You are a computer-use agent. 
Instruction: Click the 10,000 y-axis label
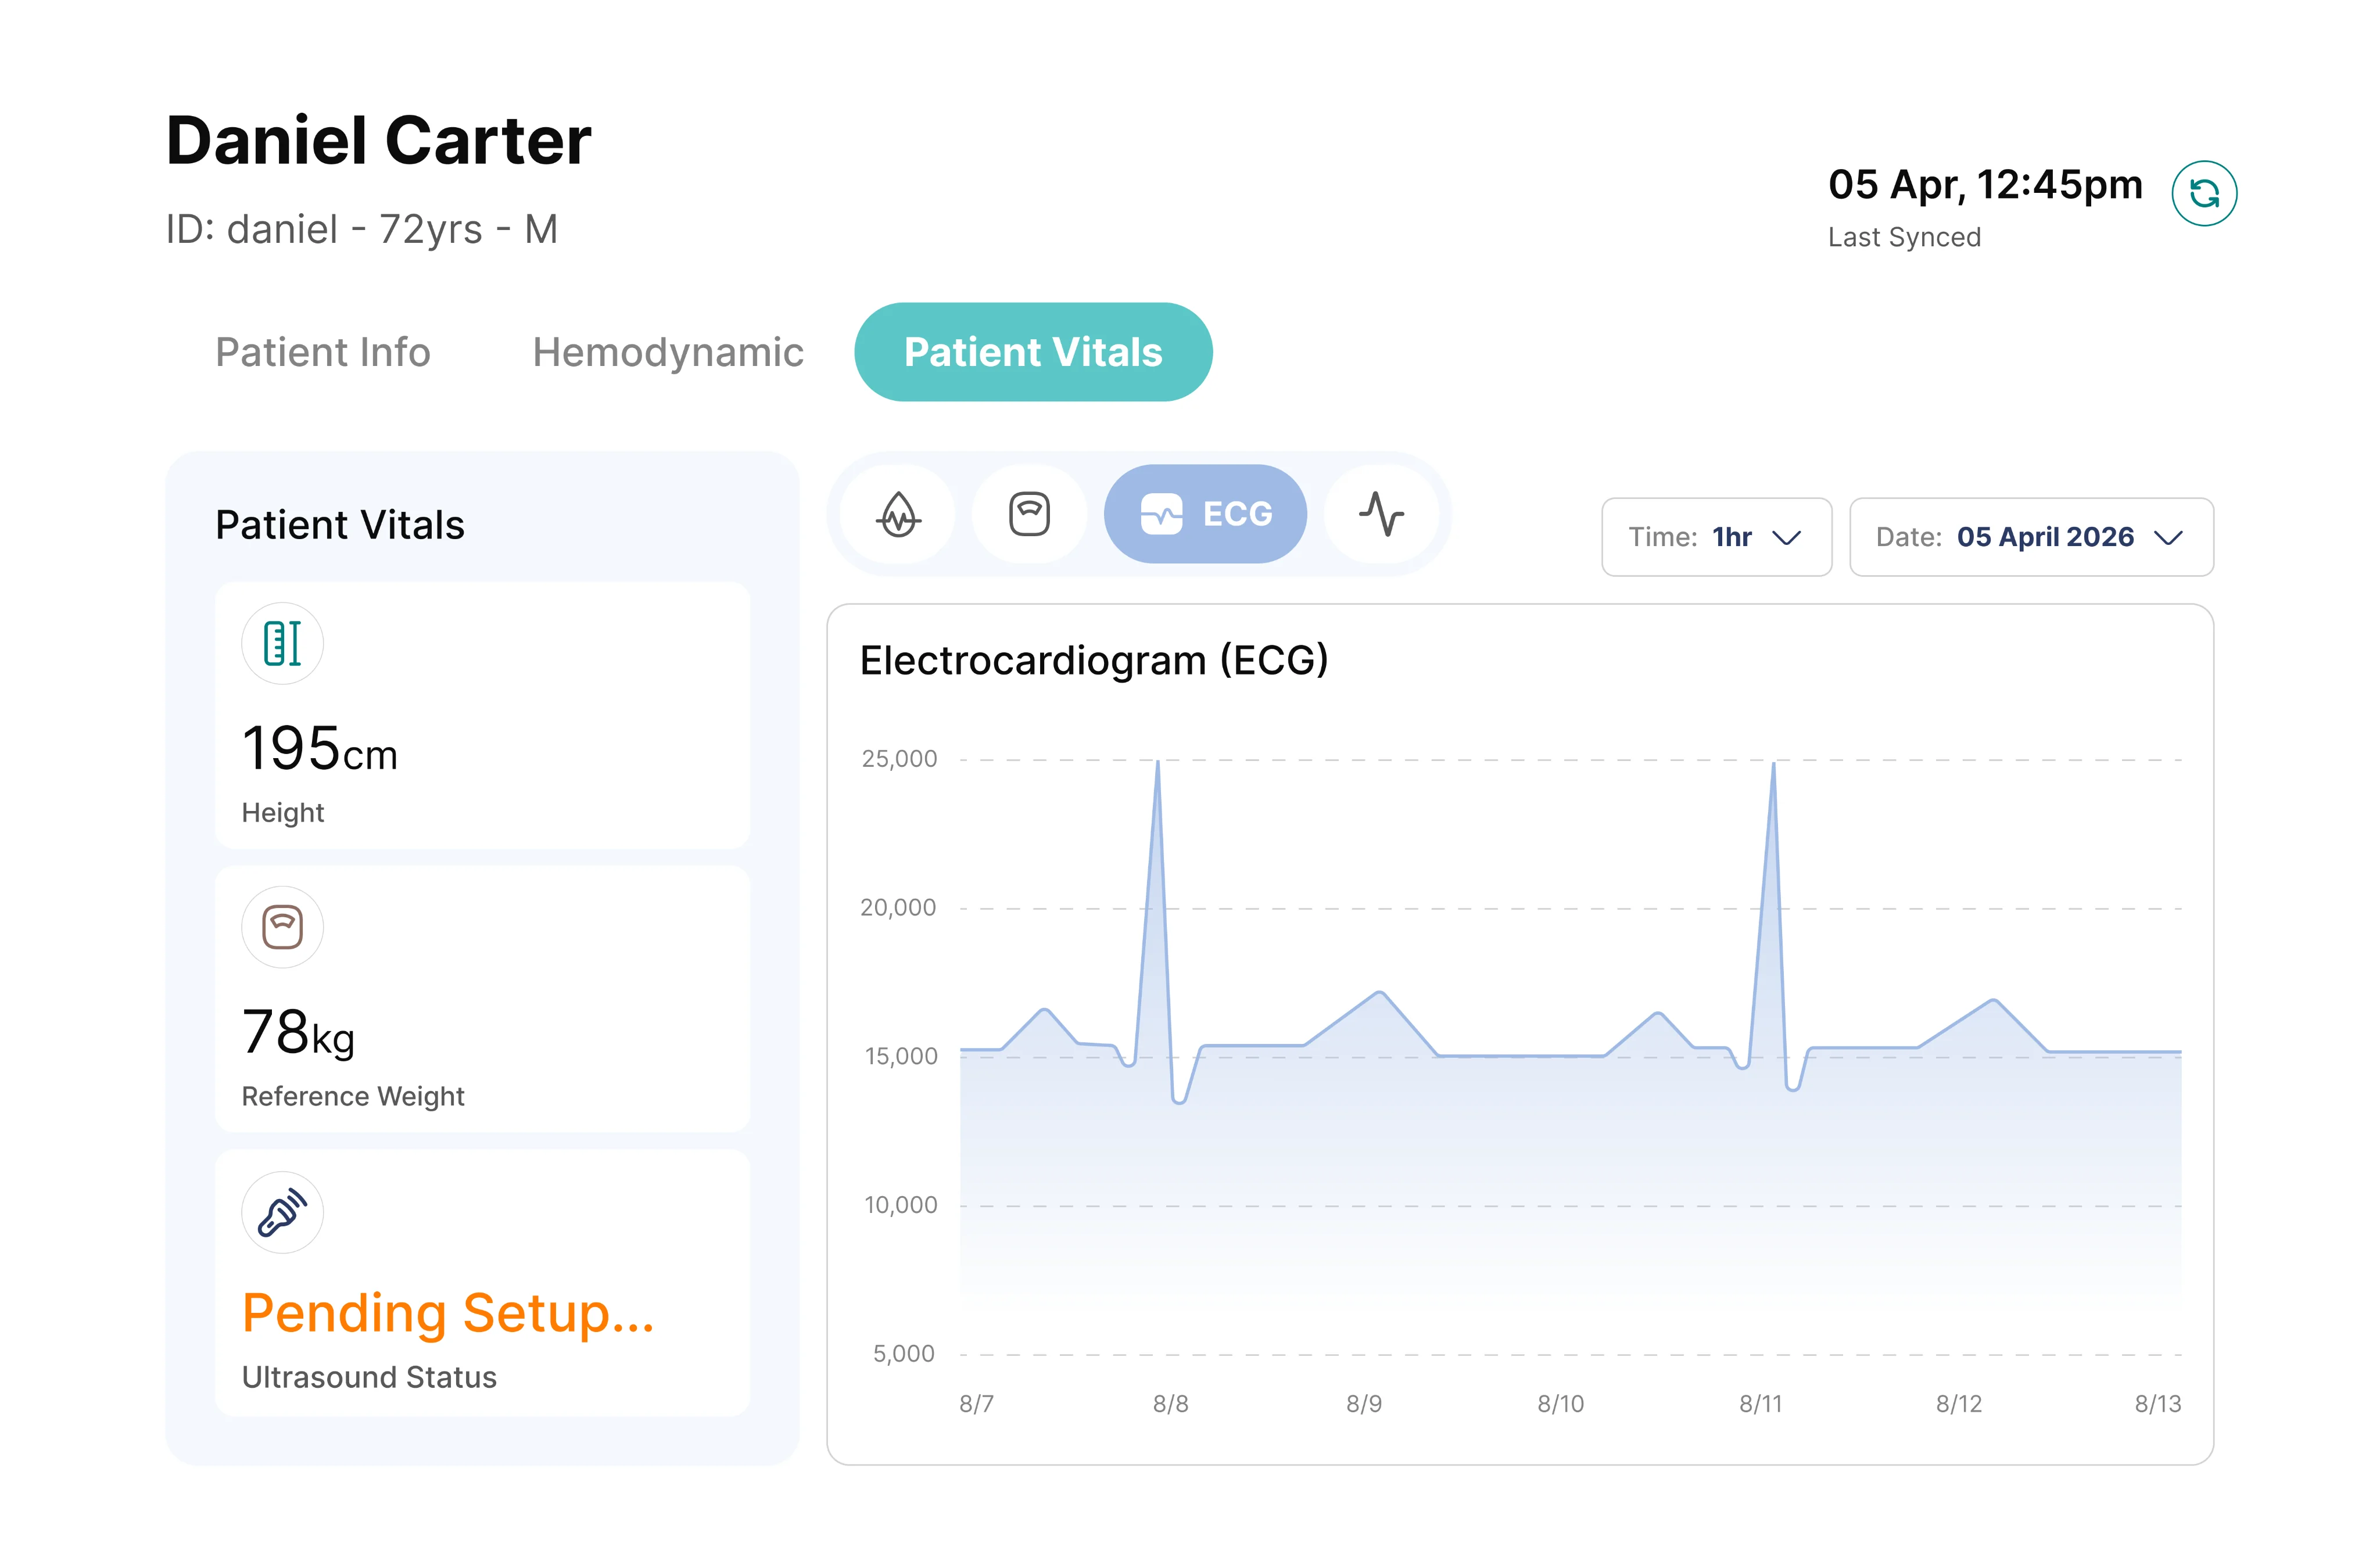[901, 1205]
